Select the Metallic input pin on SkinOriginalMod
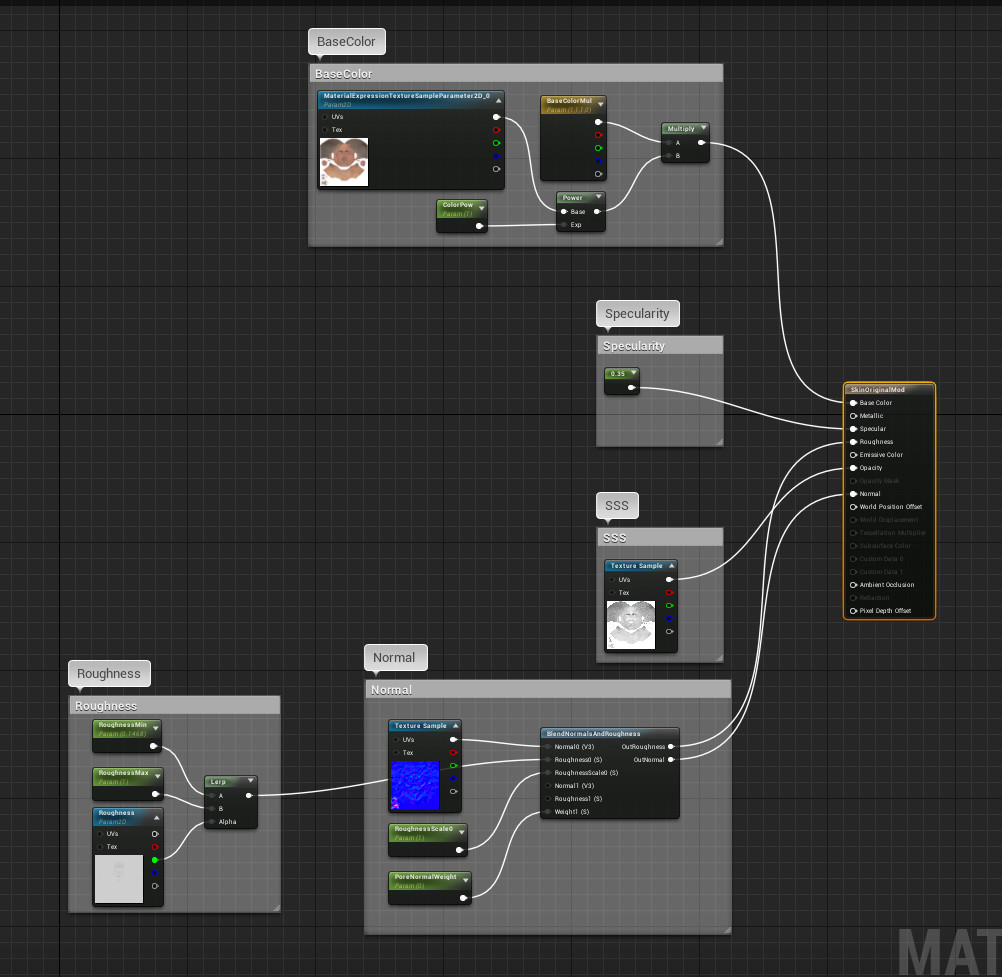 [x=853, y=416]
